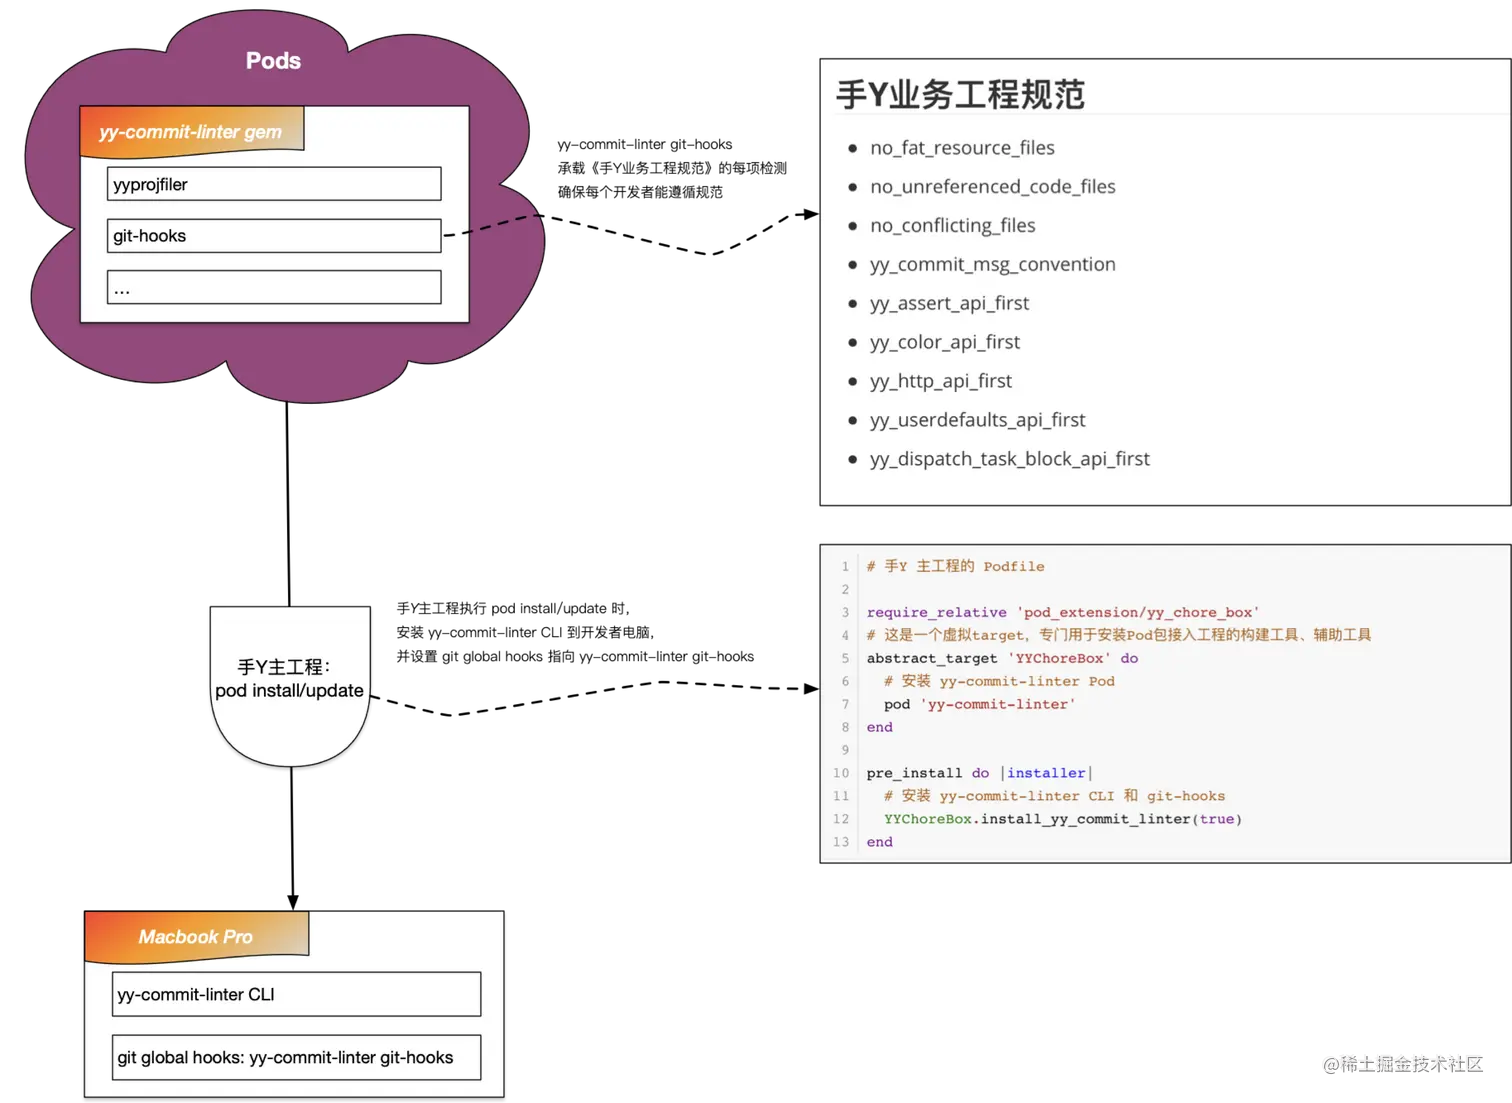
Task: Click the yyprojfiler box
Action: tap(274, 184)
